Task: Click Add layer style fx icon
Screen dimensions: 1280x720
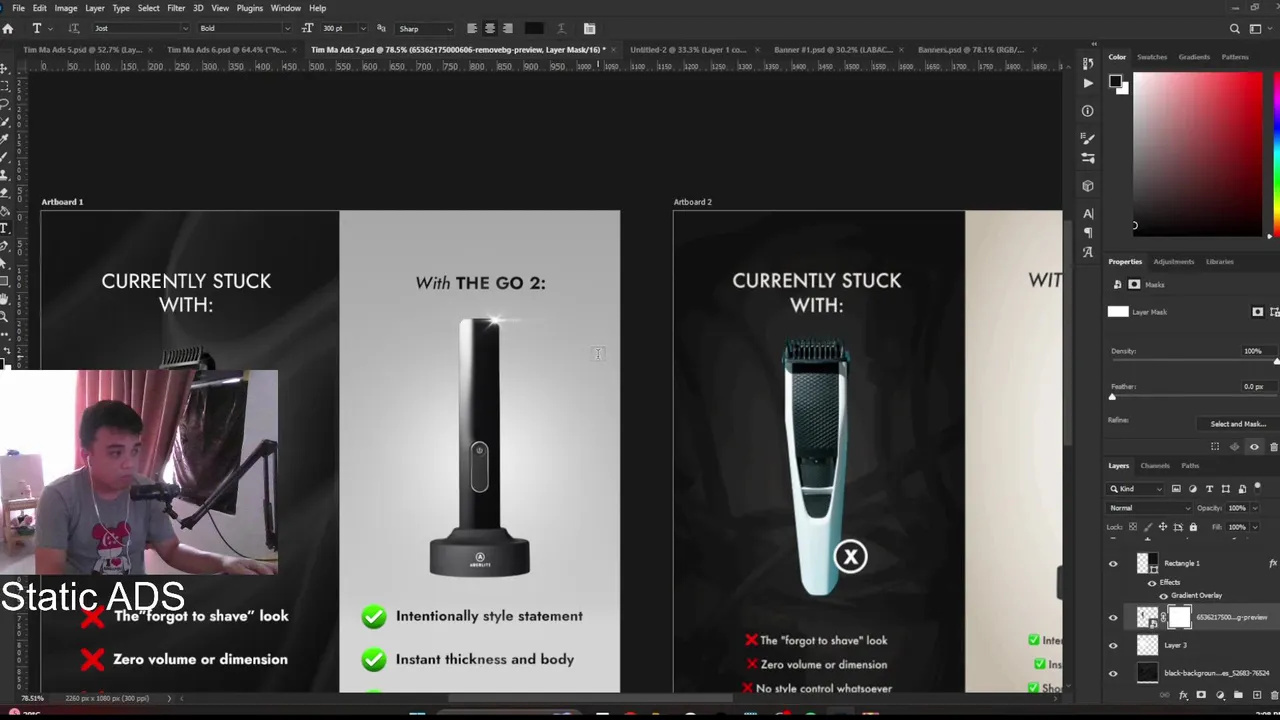Action: click(1184, 695)
